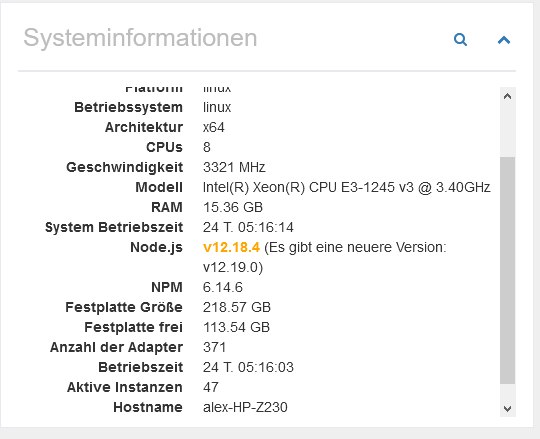Click the orange v12.18.4 Node.js version
Viewport: 540px width, 439px height.
tap(231, 247)
